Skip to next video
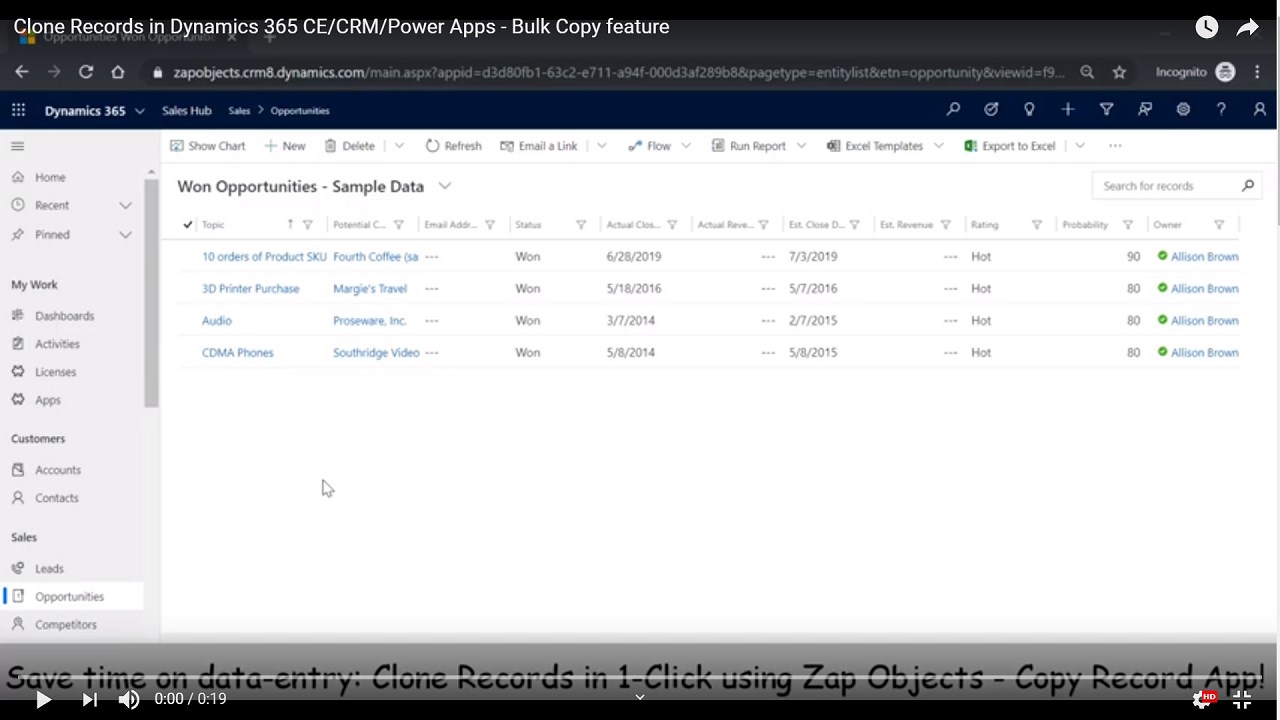 pyautogui.click(x=89, y=699)
